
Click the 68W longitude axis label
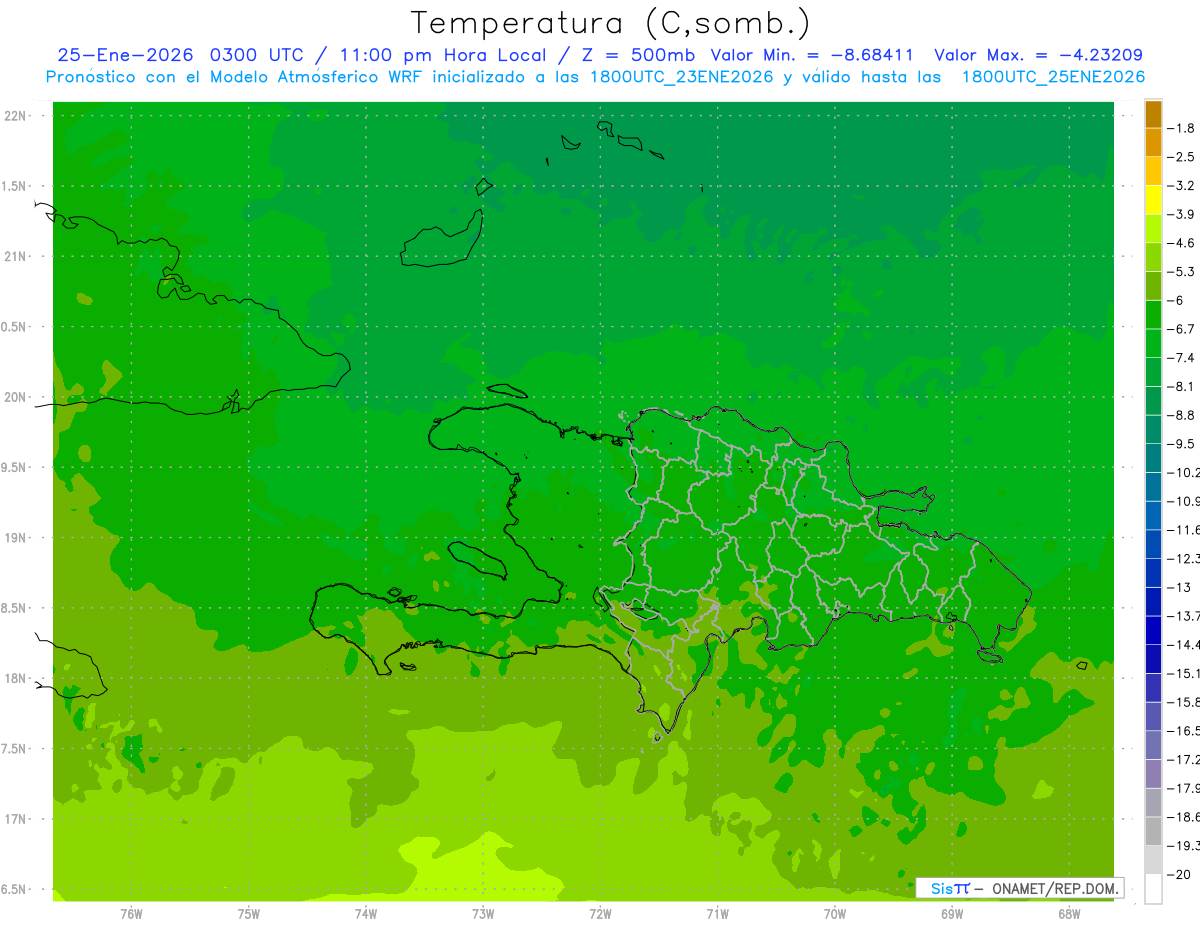(1069, 913)
